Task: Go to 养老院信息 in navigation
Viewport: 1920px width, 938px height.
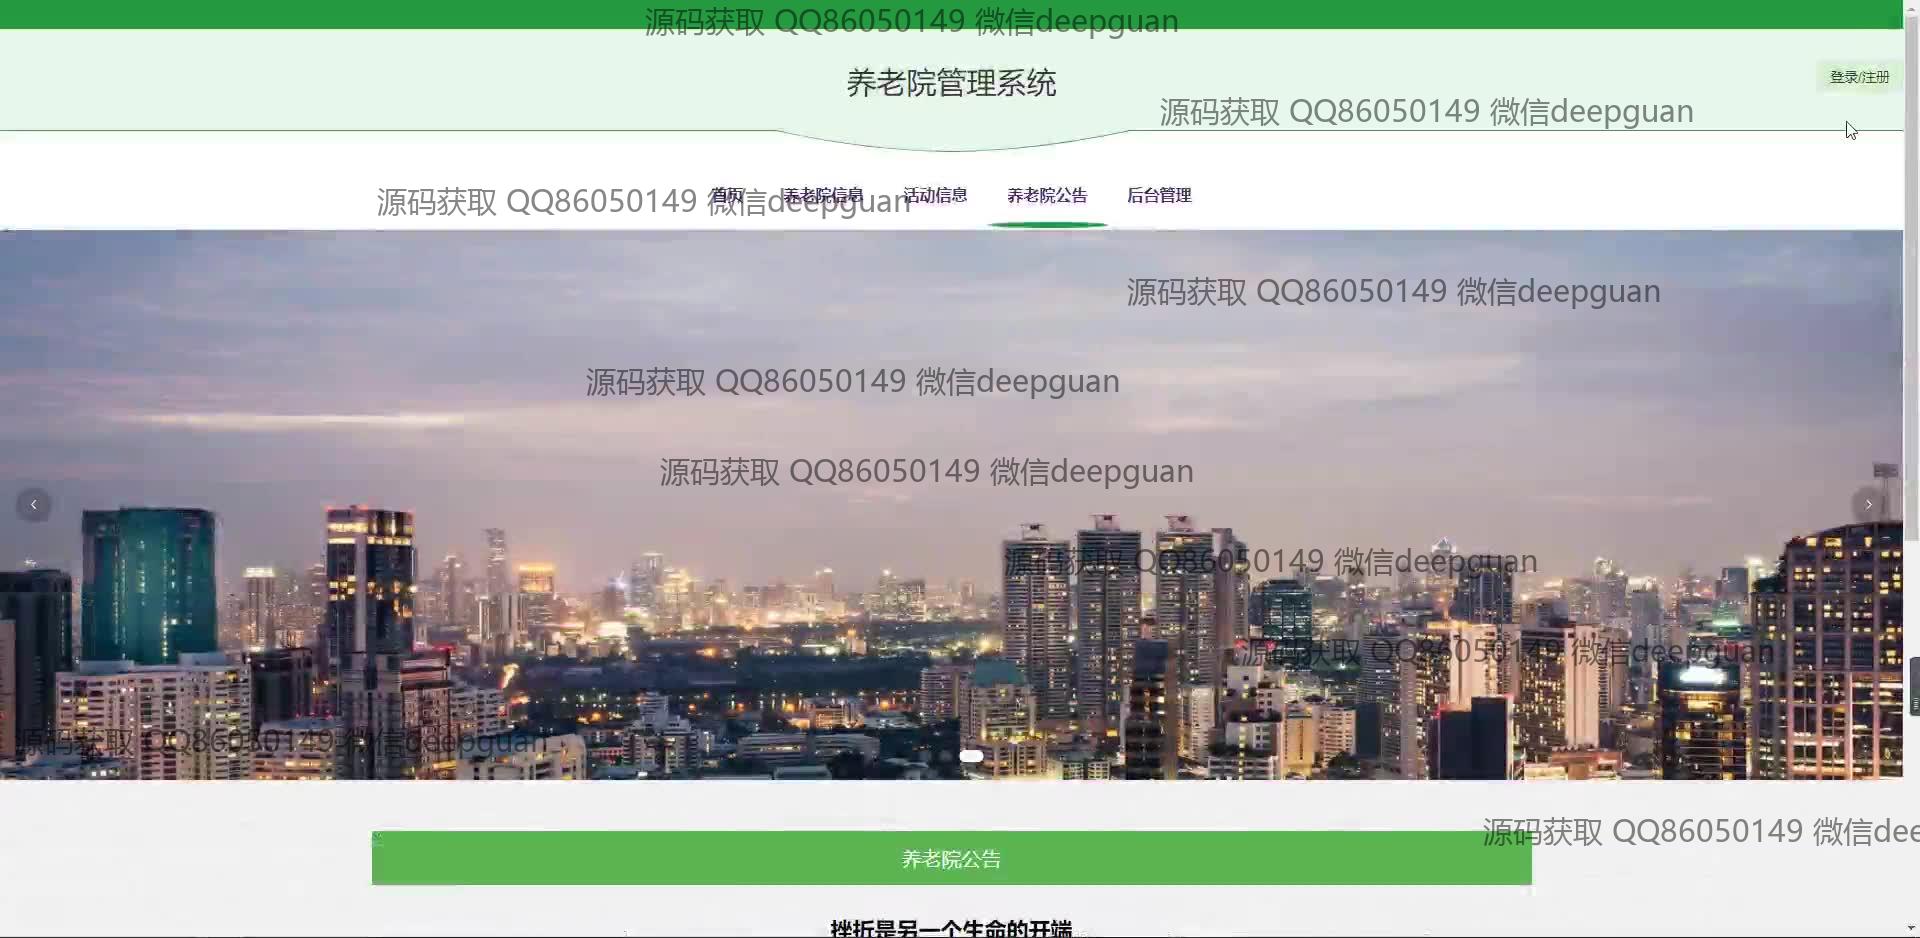Action: tap(822, 195)
